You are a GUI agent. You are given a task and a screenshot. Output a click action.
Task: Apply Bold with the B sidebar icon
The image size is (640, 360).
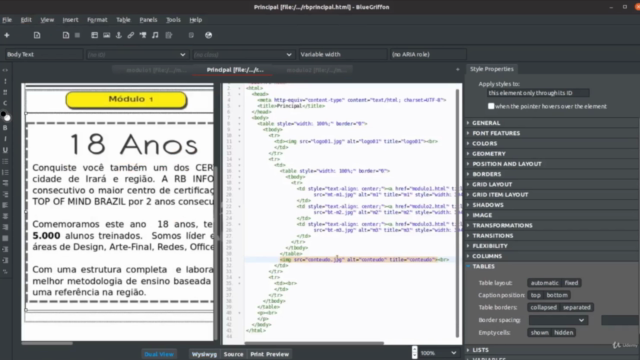[x=5, y=128]
